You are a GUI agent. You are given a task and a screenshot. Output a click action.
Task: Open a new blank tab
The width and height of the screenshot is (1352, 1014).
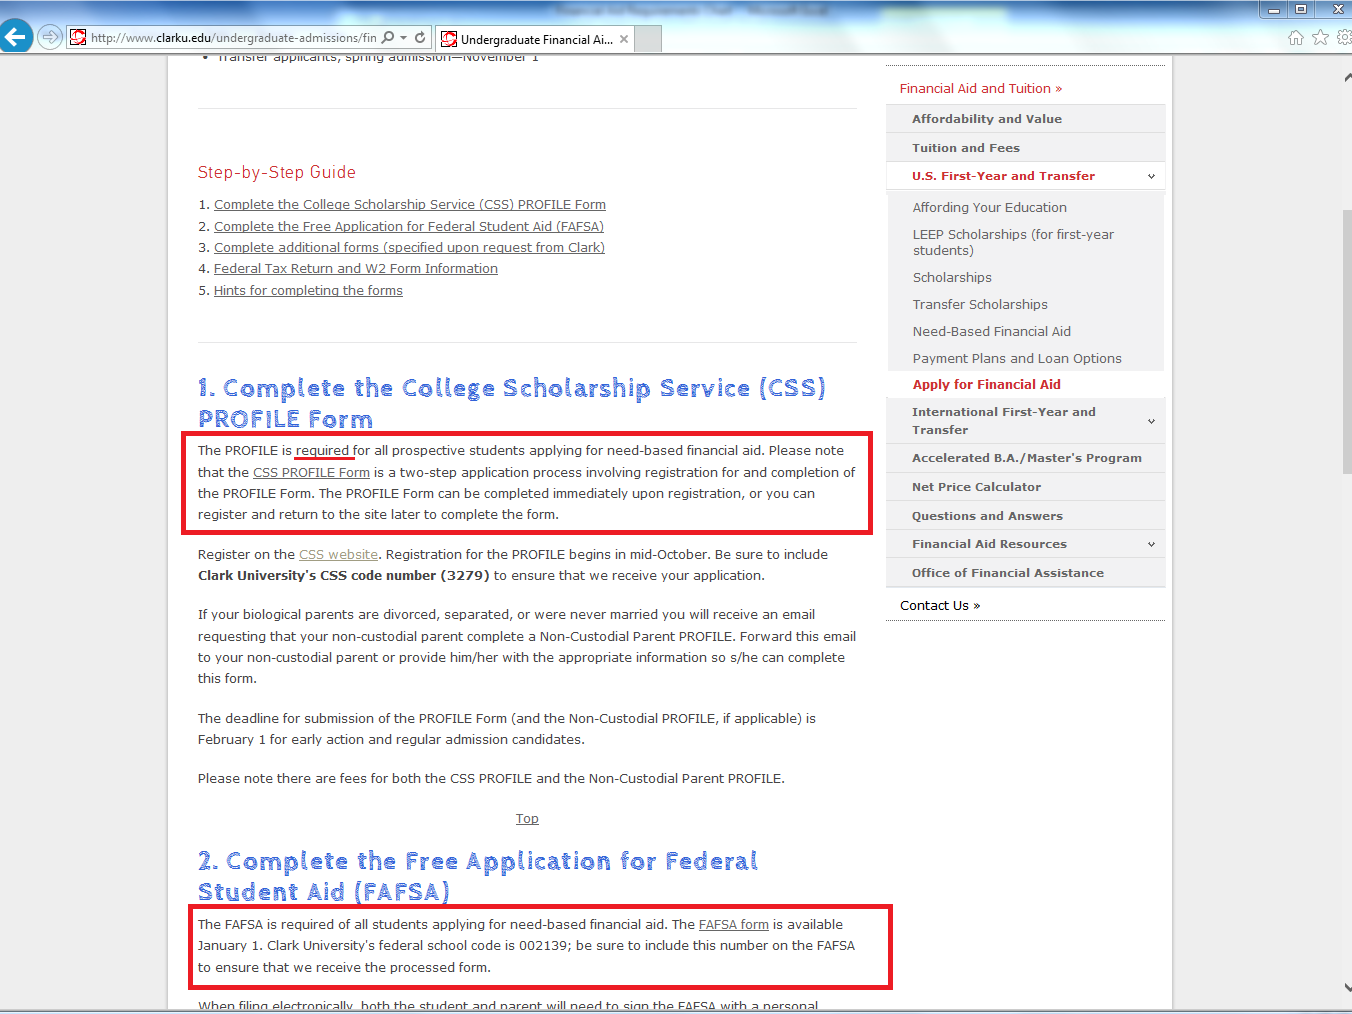648,39
